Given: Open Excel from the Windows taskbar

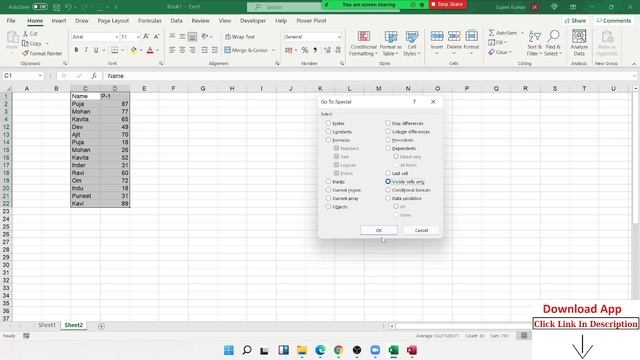Looking at the screenshot, I should pos(393,350).
